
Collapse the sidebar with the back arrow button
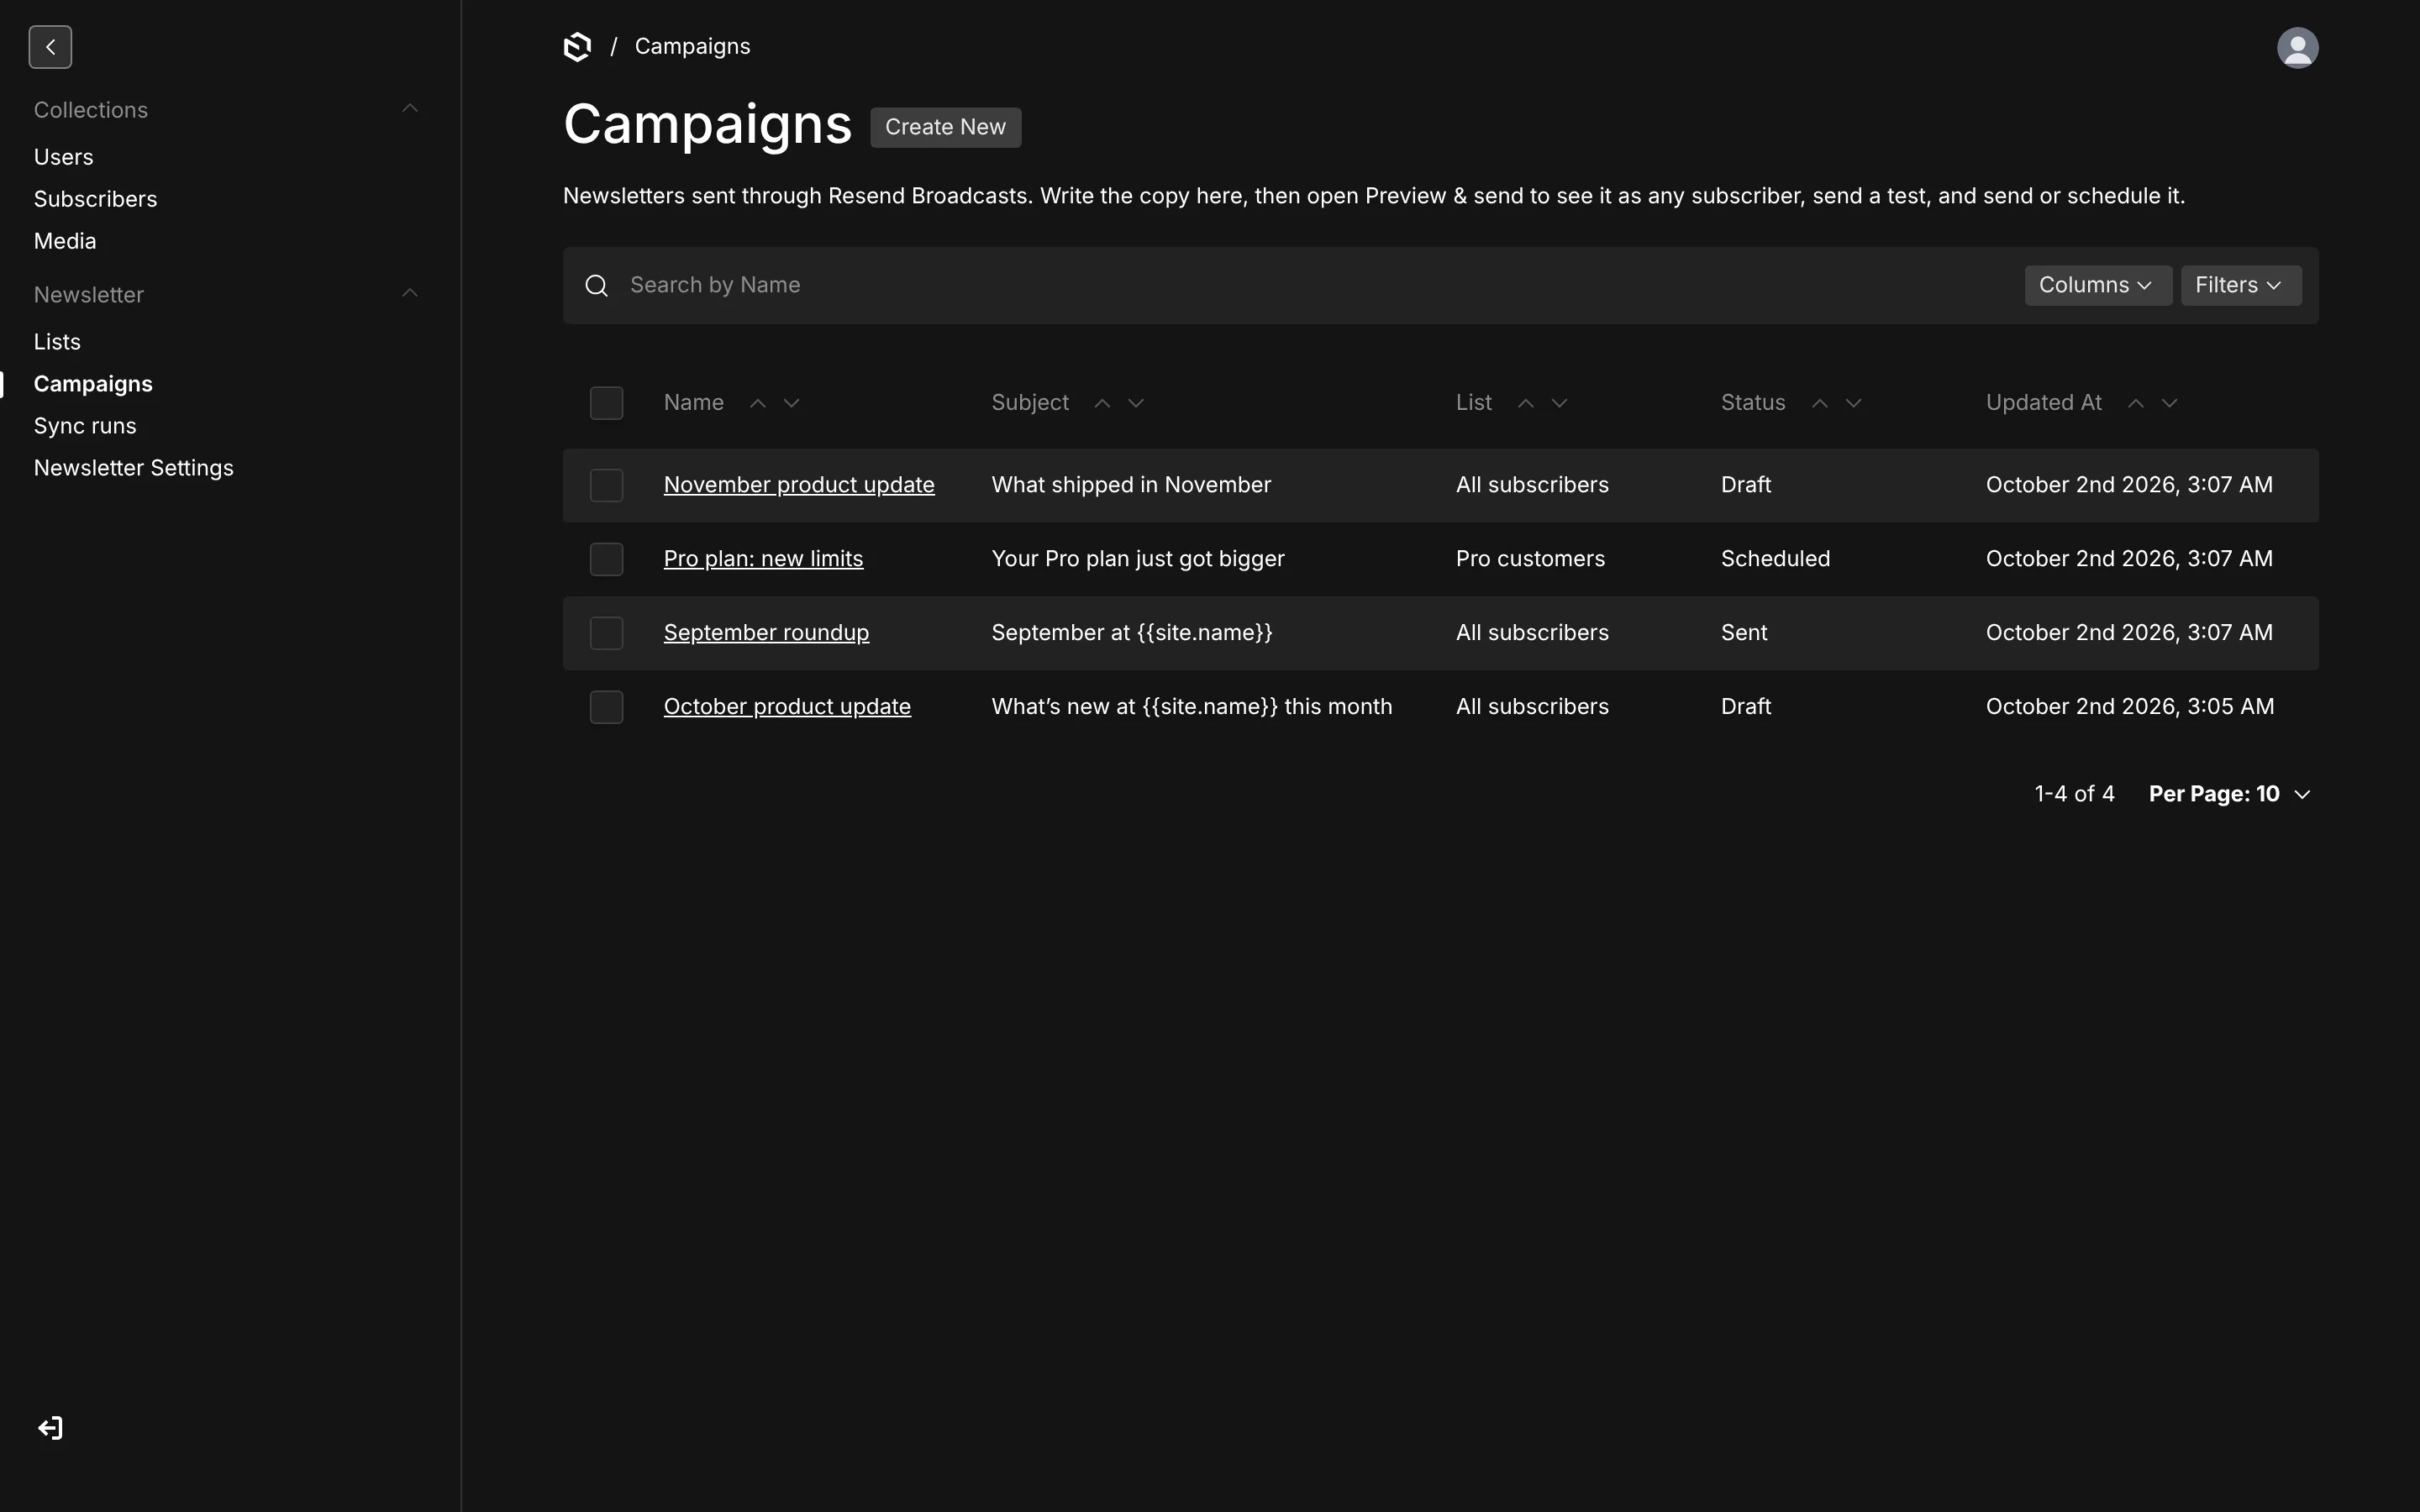[x=50, y=47]
